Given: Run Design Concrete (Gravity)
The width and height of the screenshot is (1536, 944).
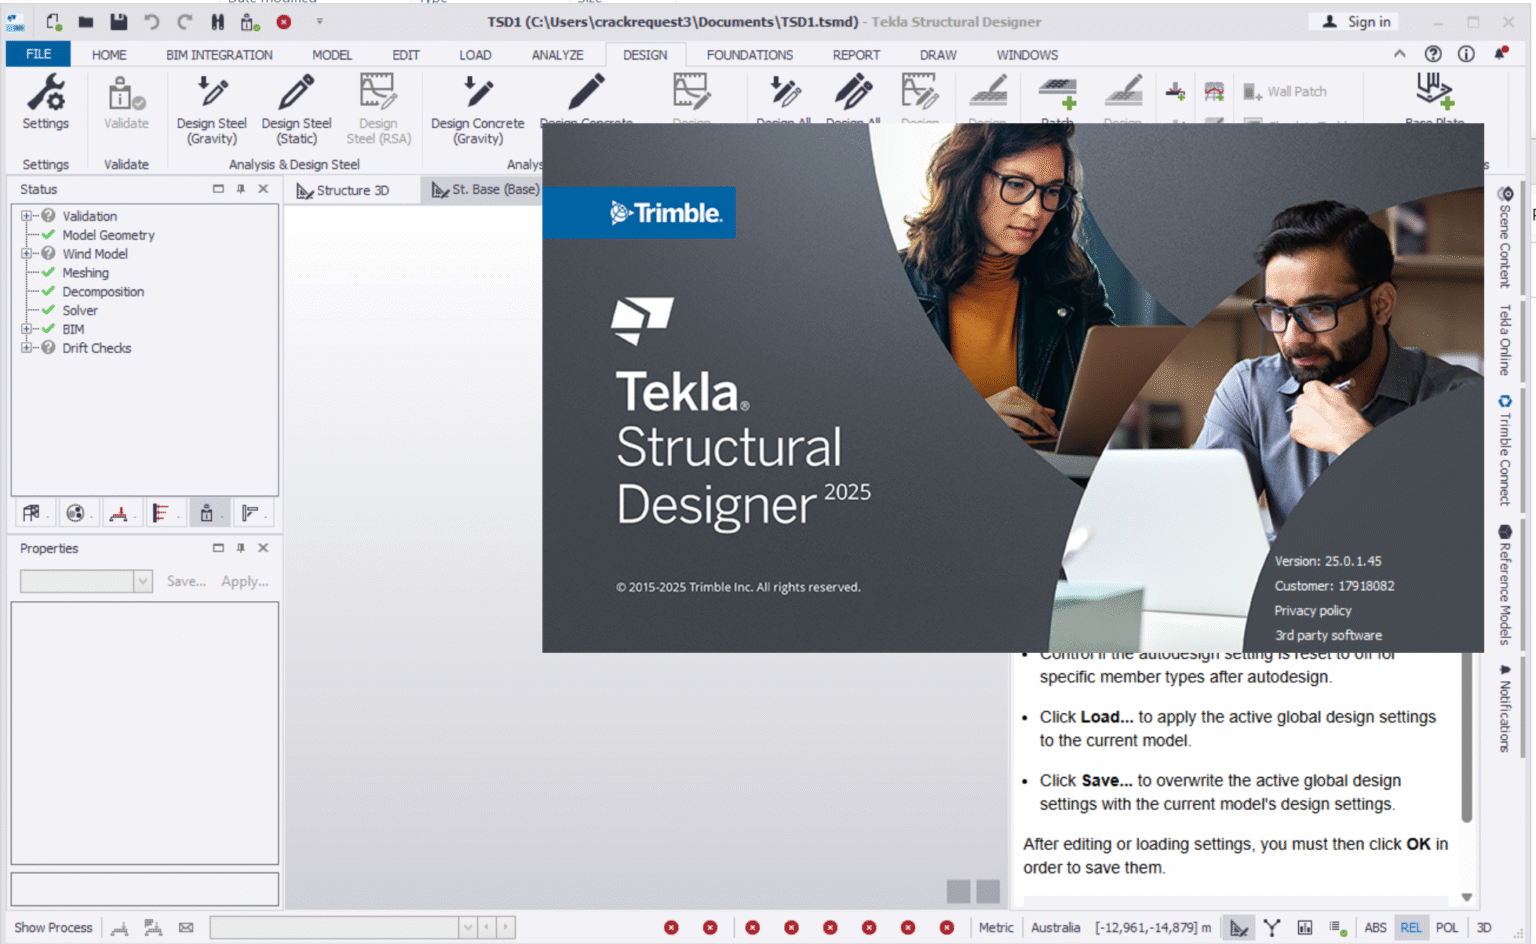Looking at the screenshot, I should click(478, 110).
